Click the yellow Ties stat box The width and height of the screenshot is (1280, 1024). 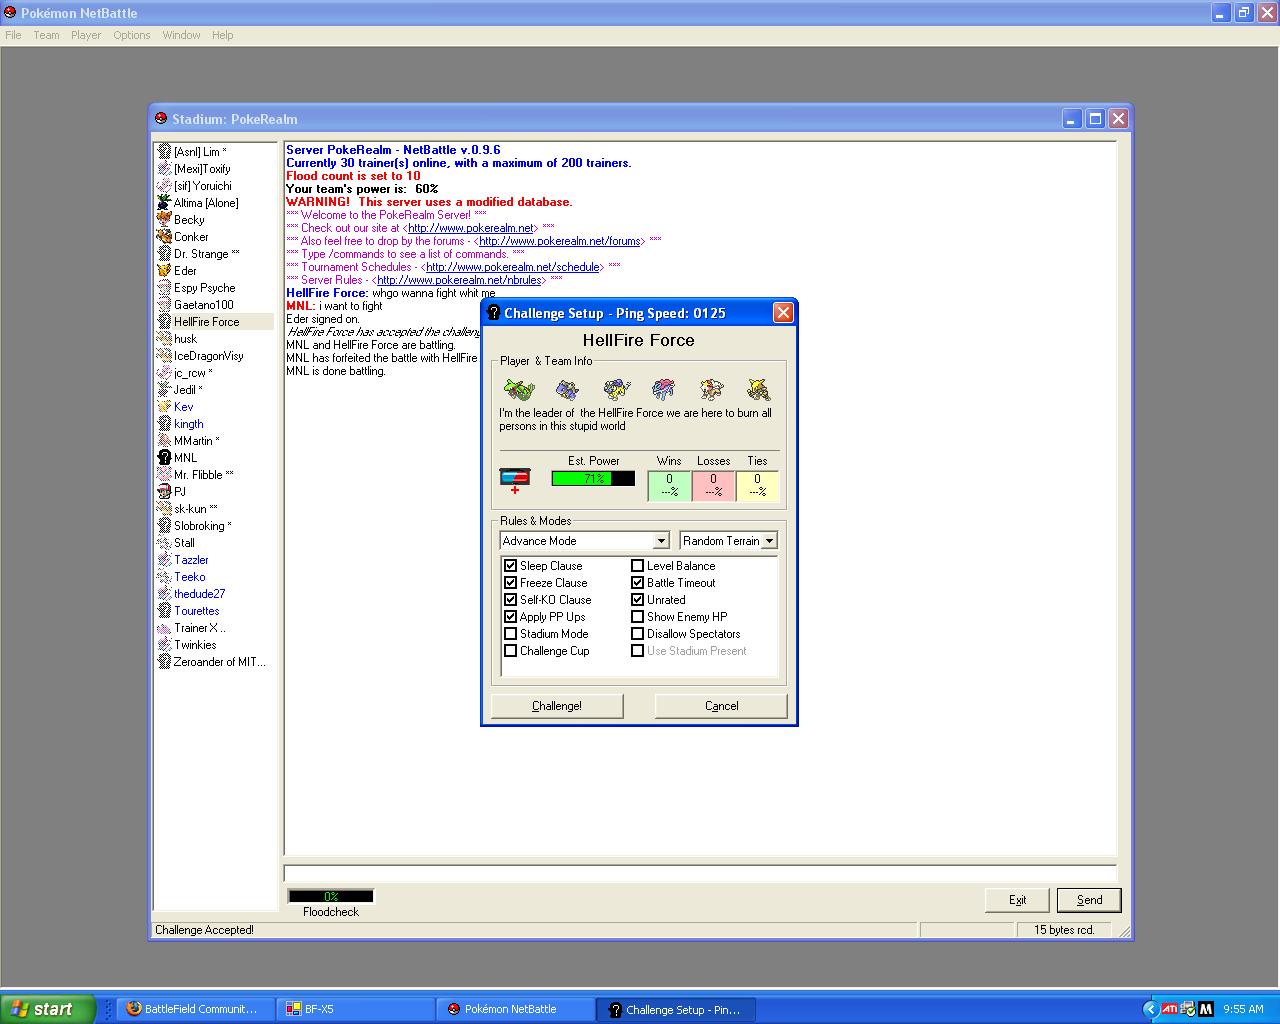757,485
